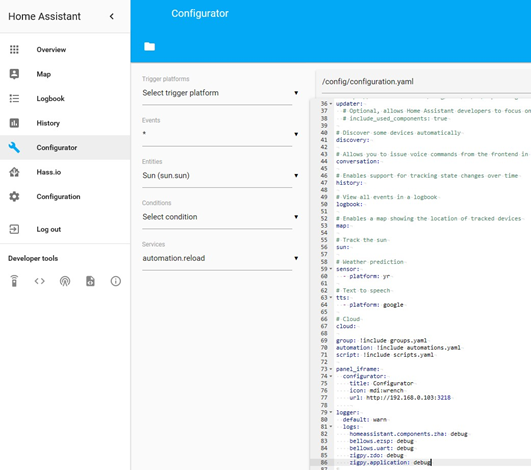Collapse the updater block fold arrow
The height and width of the screenshot is (470, 531).
331,104
